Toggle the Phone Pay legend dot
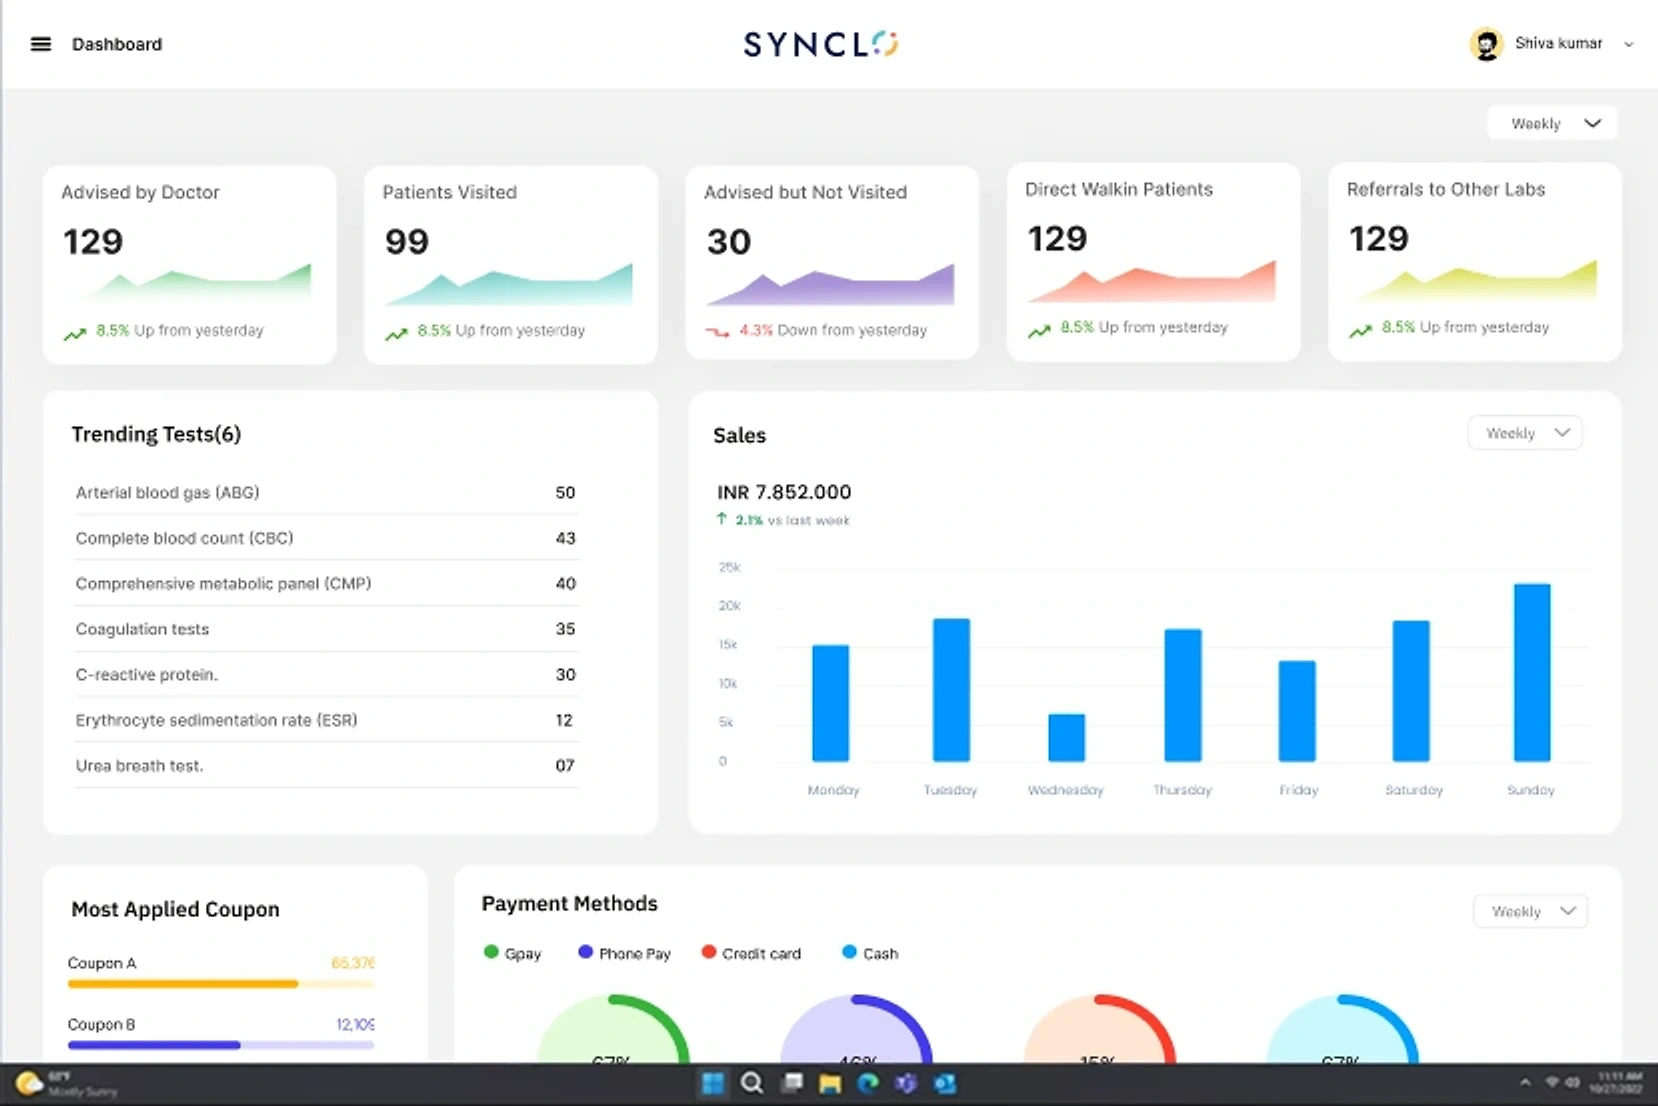This screenshot has width=1658, height=1106. (585, 952)
